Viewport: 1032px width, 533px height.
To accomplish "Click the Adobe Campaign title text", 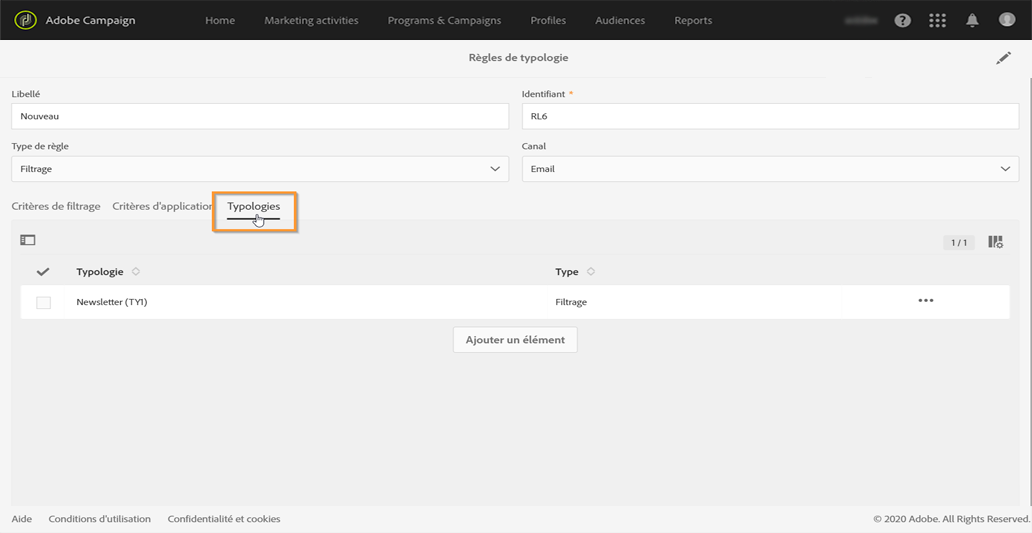I will 90,20.
